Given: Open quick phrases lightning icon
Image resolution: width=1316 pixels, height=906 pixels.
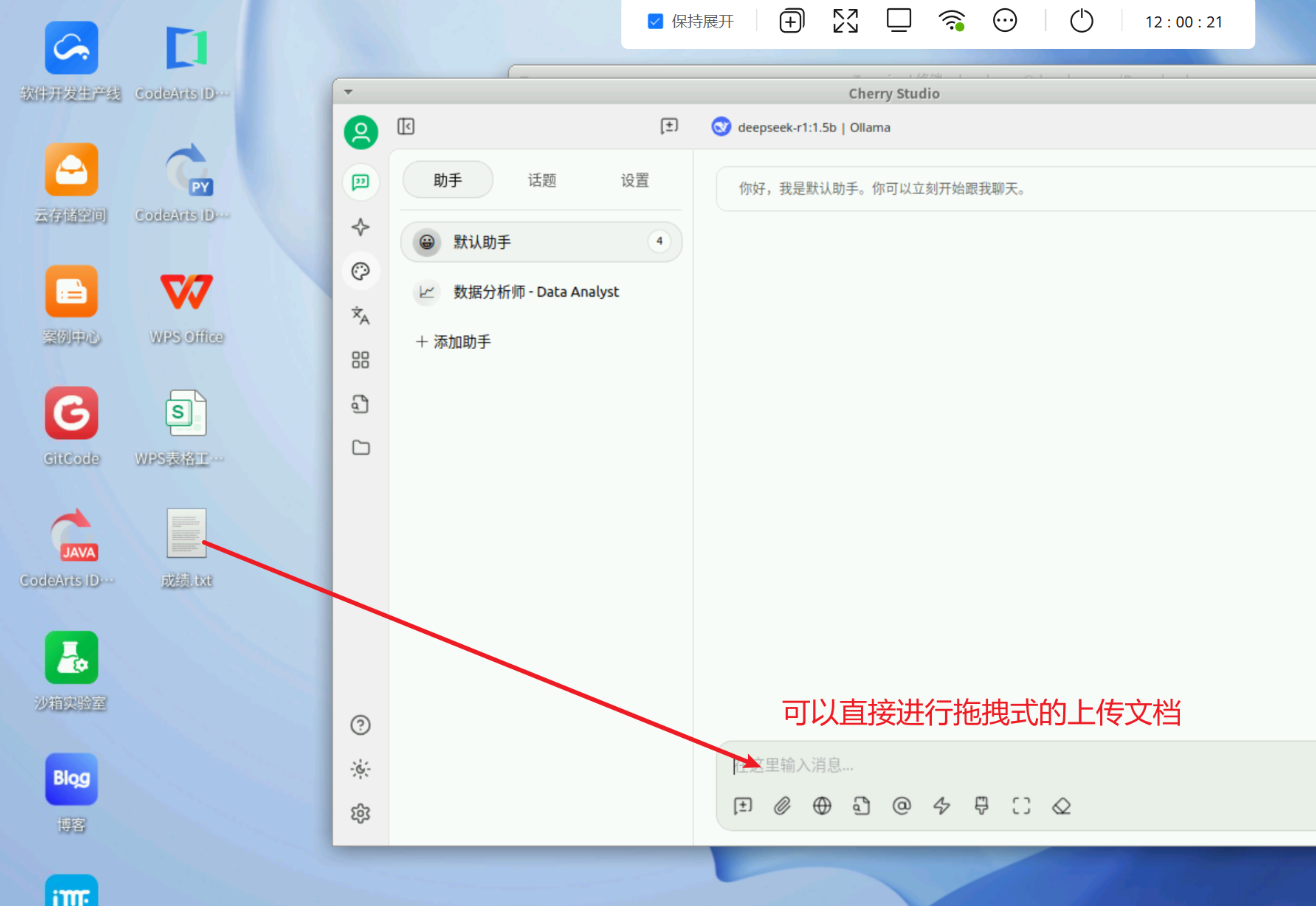Looking at the screenshot, I should tap(941, 806).
